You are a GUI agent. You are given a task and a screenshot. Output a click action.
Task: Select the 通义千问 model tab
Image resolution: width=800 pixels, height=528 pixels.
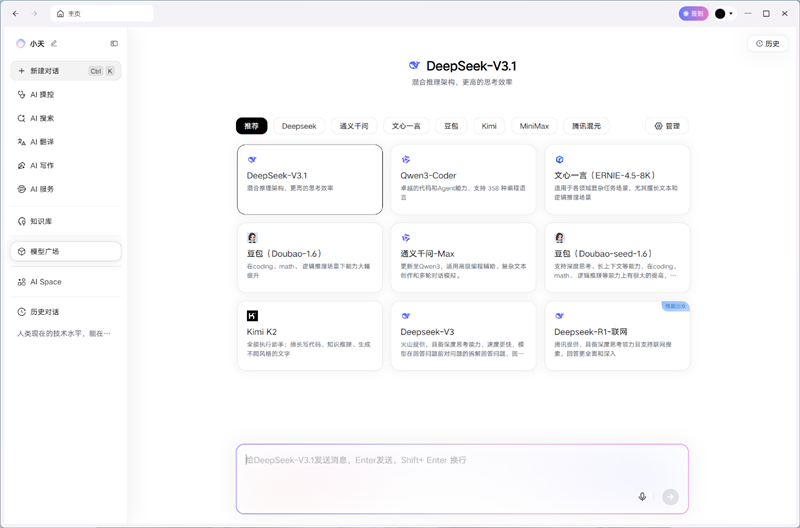point(354,126)
